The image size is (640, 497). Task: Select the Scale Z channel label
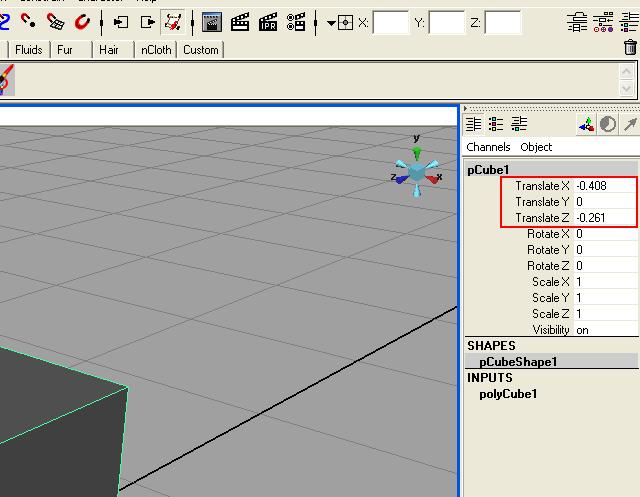tap(551, 314)
